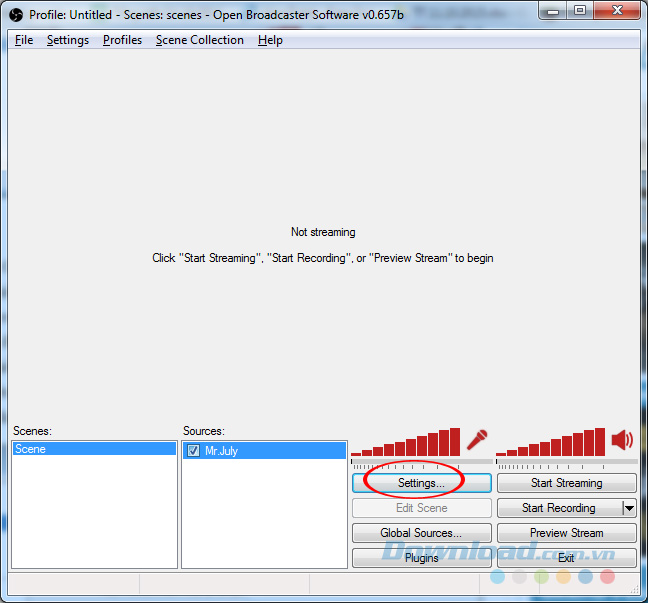This screenshot has width=648, height=603.
Task: Click the Settings... button
Action: (421, 483)
